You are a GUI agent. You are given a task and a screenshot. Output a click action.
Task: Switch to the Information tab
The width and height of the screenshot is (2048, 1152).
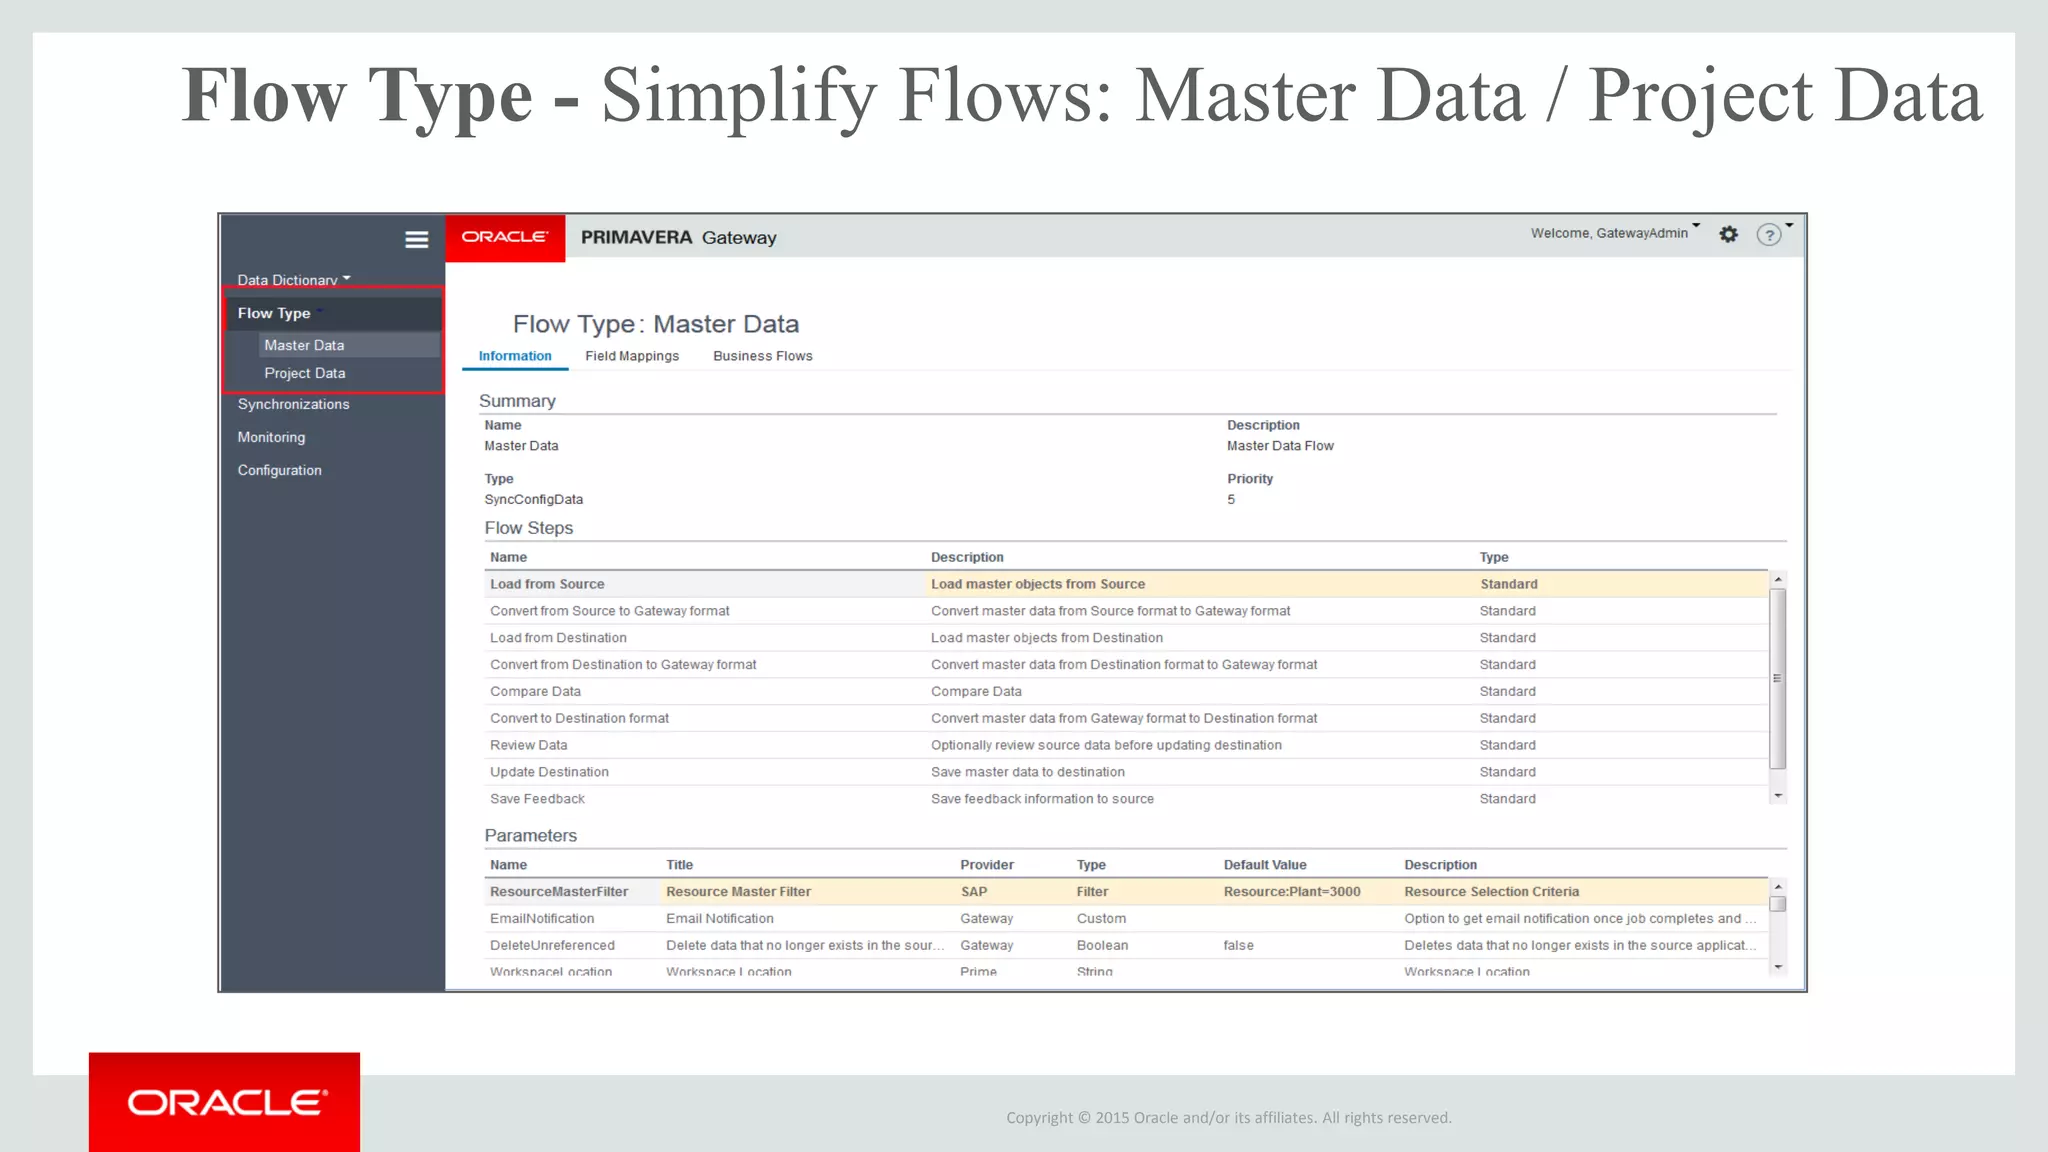coord(515,356)
